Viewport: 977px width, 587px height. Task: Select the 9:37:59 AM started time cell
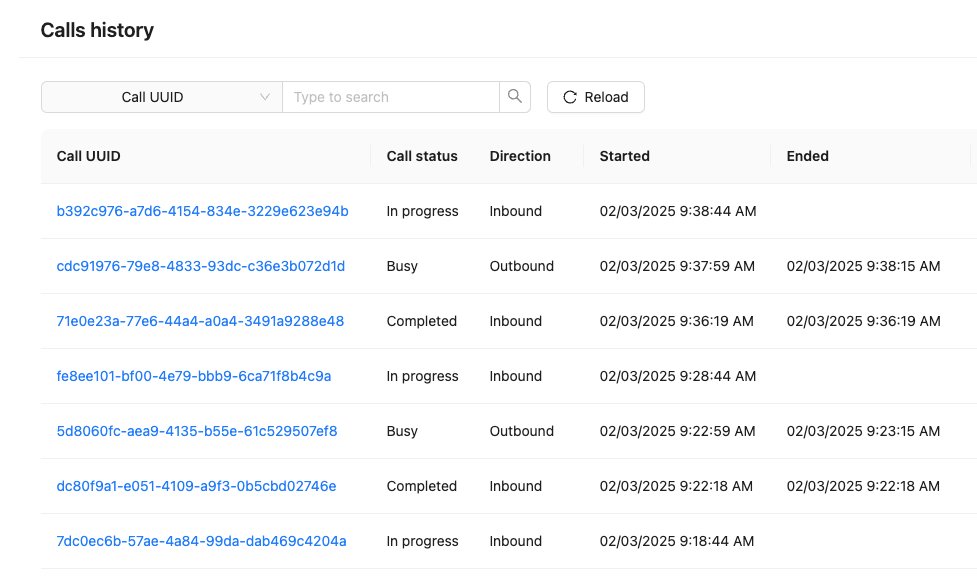(677, 266)
